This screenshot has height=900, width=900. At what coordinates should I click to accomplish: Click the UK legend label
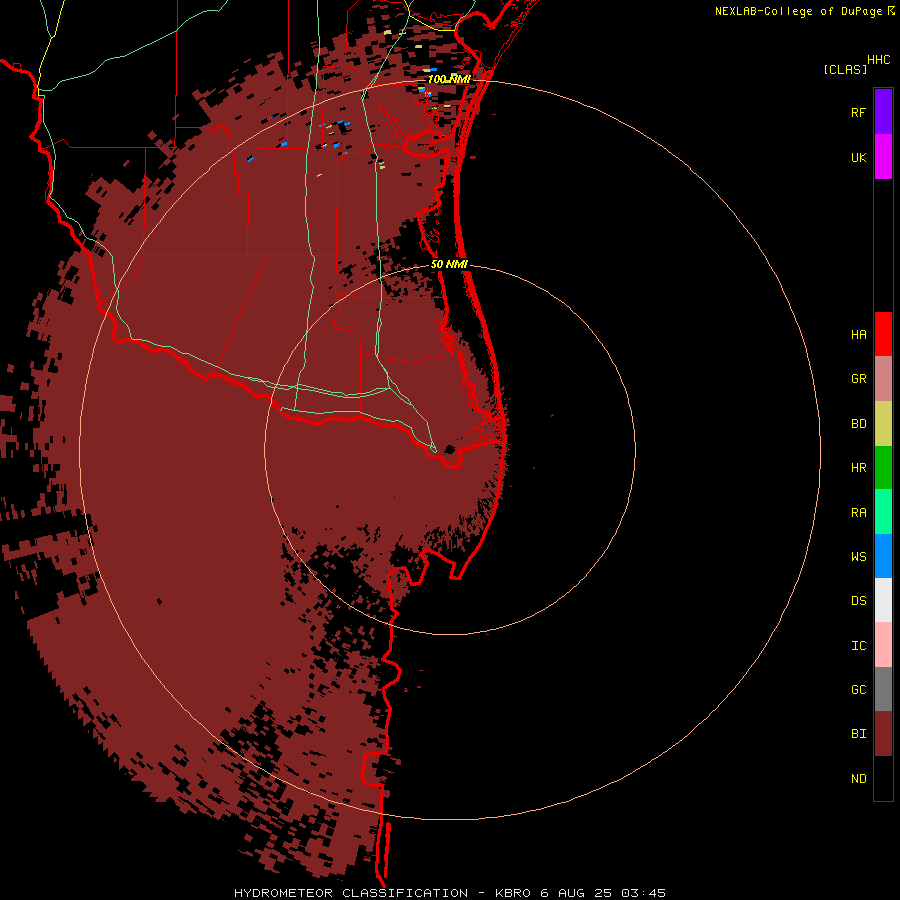coord(859,158)
